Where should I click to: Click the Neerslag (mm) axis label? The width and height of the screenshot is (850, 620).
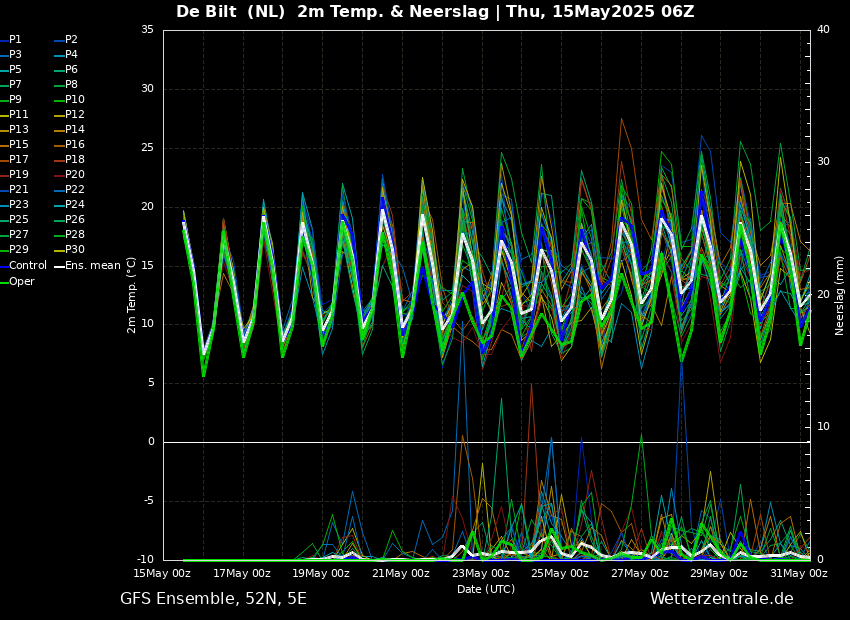pos(840,295)
